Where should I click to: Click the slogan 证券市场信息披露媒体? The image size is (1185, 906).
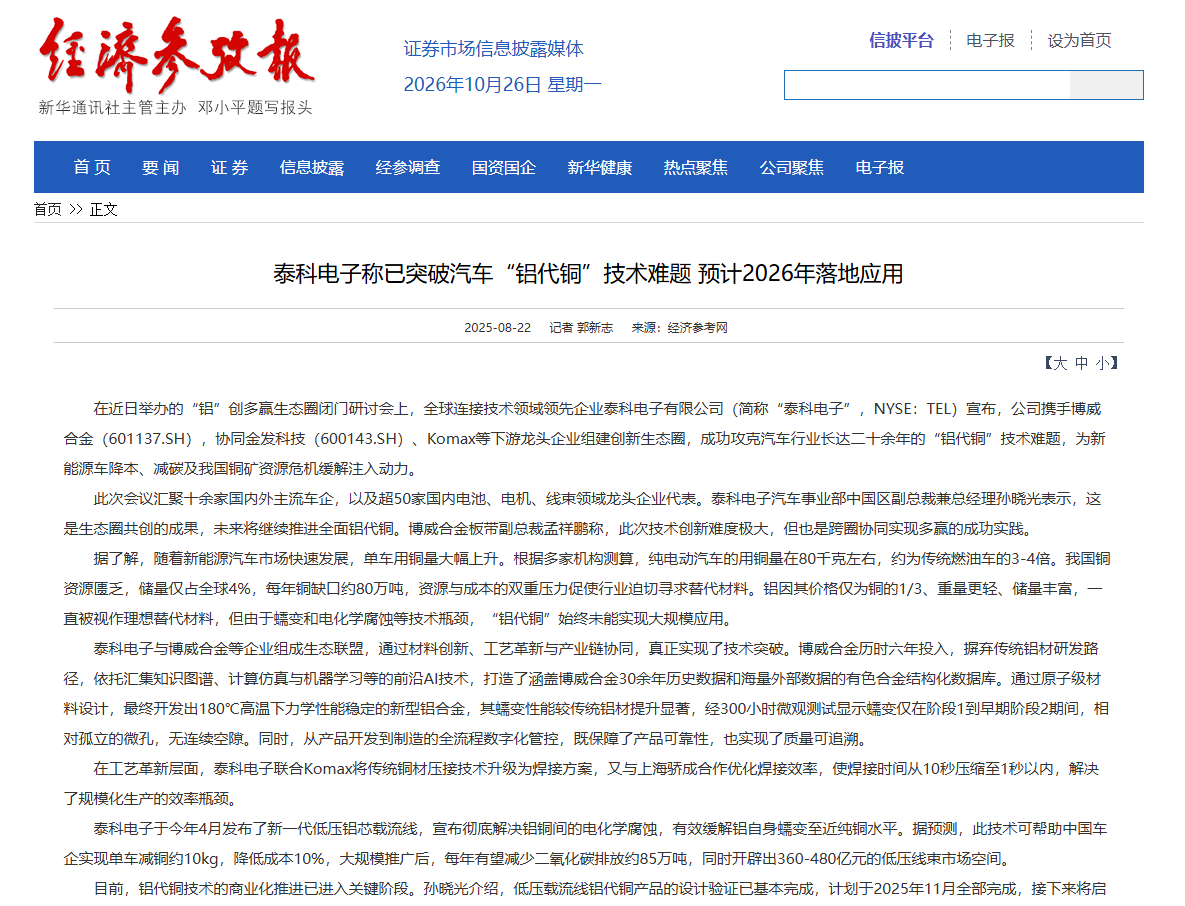point(493,49)
